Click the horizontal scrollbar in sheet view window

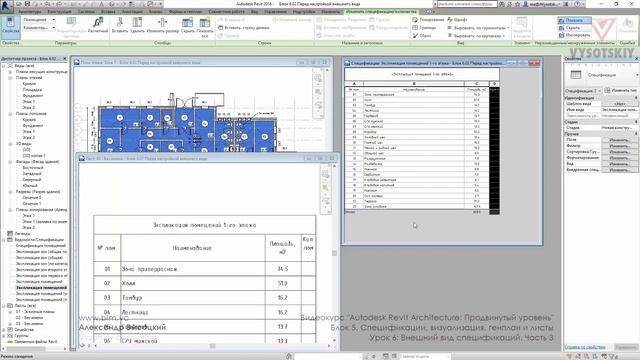tap(212, 346)
